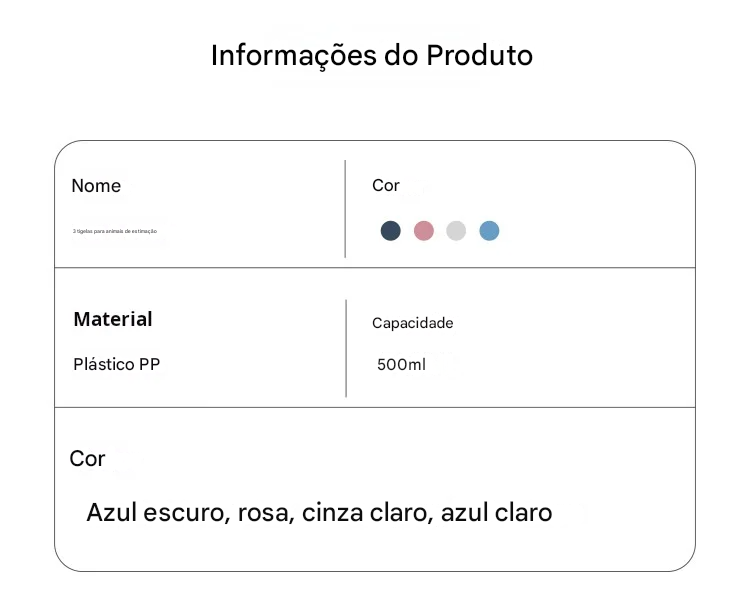Click the "Cor" label in the bottom section
Viewport: 750px width, 594px height.
click(x=87, y=459)
